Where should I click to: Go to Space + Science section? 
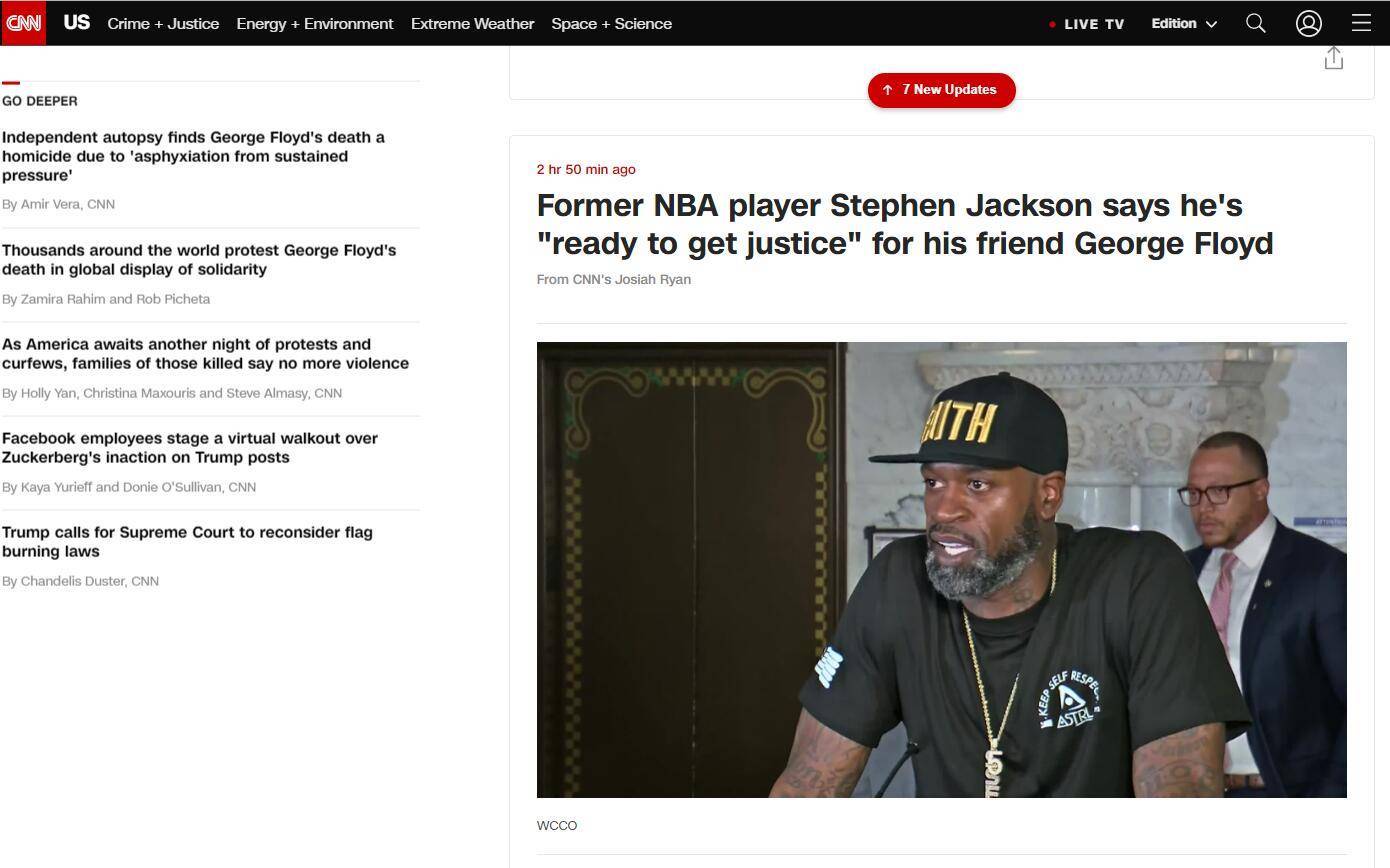coord(611,23)
